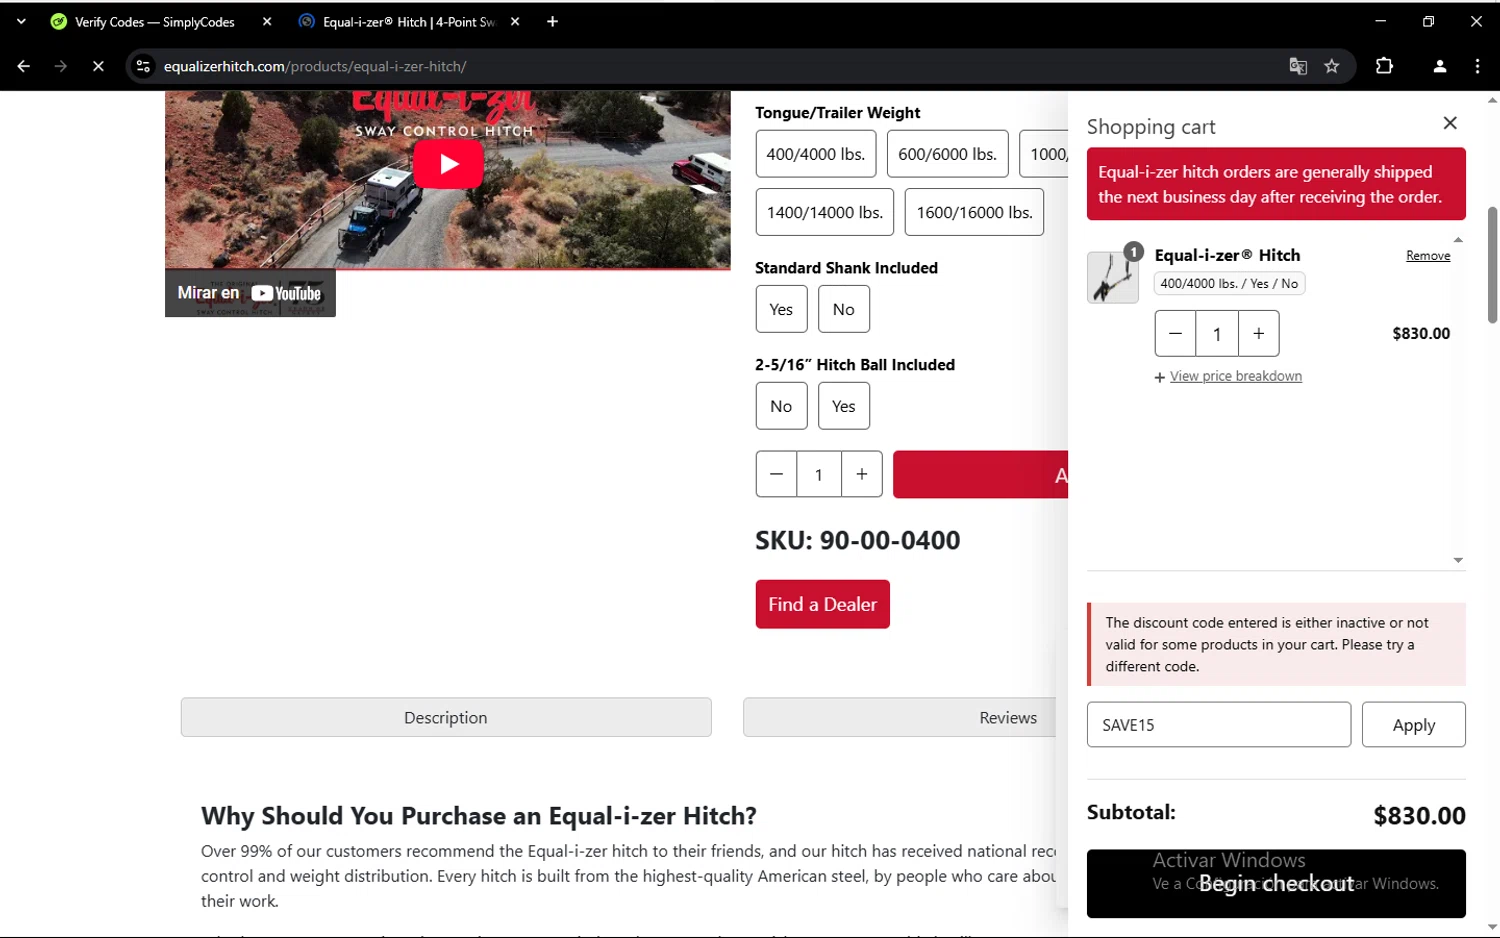The height and width of the screenshot is (938, 1500).
Task: Remove Equal-i-zer Hitch from cart
Action: (1427, 256)
